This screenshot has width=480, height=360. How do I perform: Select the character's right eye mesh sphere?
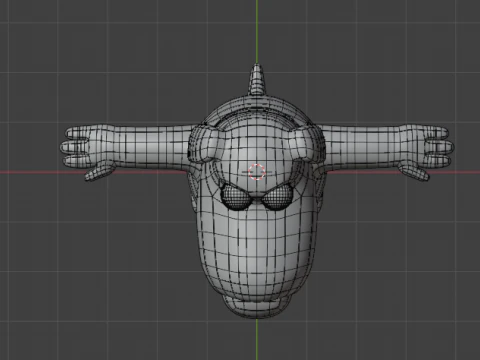[x=277, y=198]
